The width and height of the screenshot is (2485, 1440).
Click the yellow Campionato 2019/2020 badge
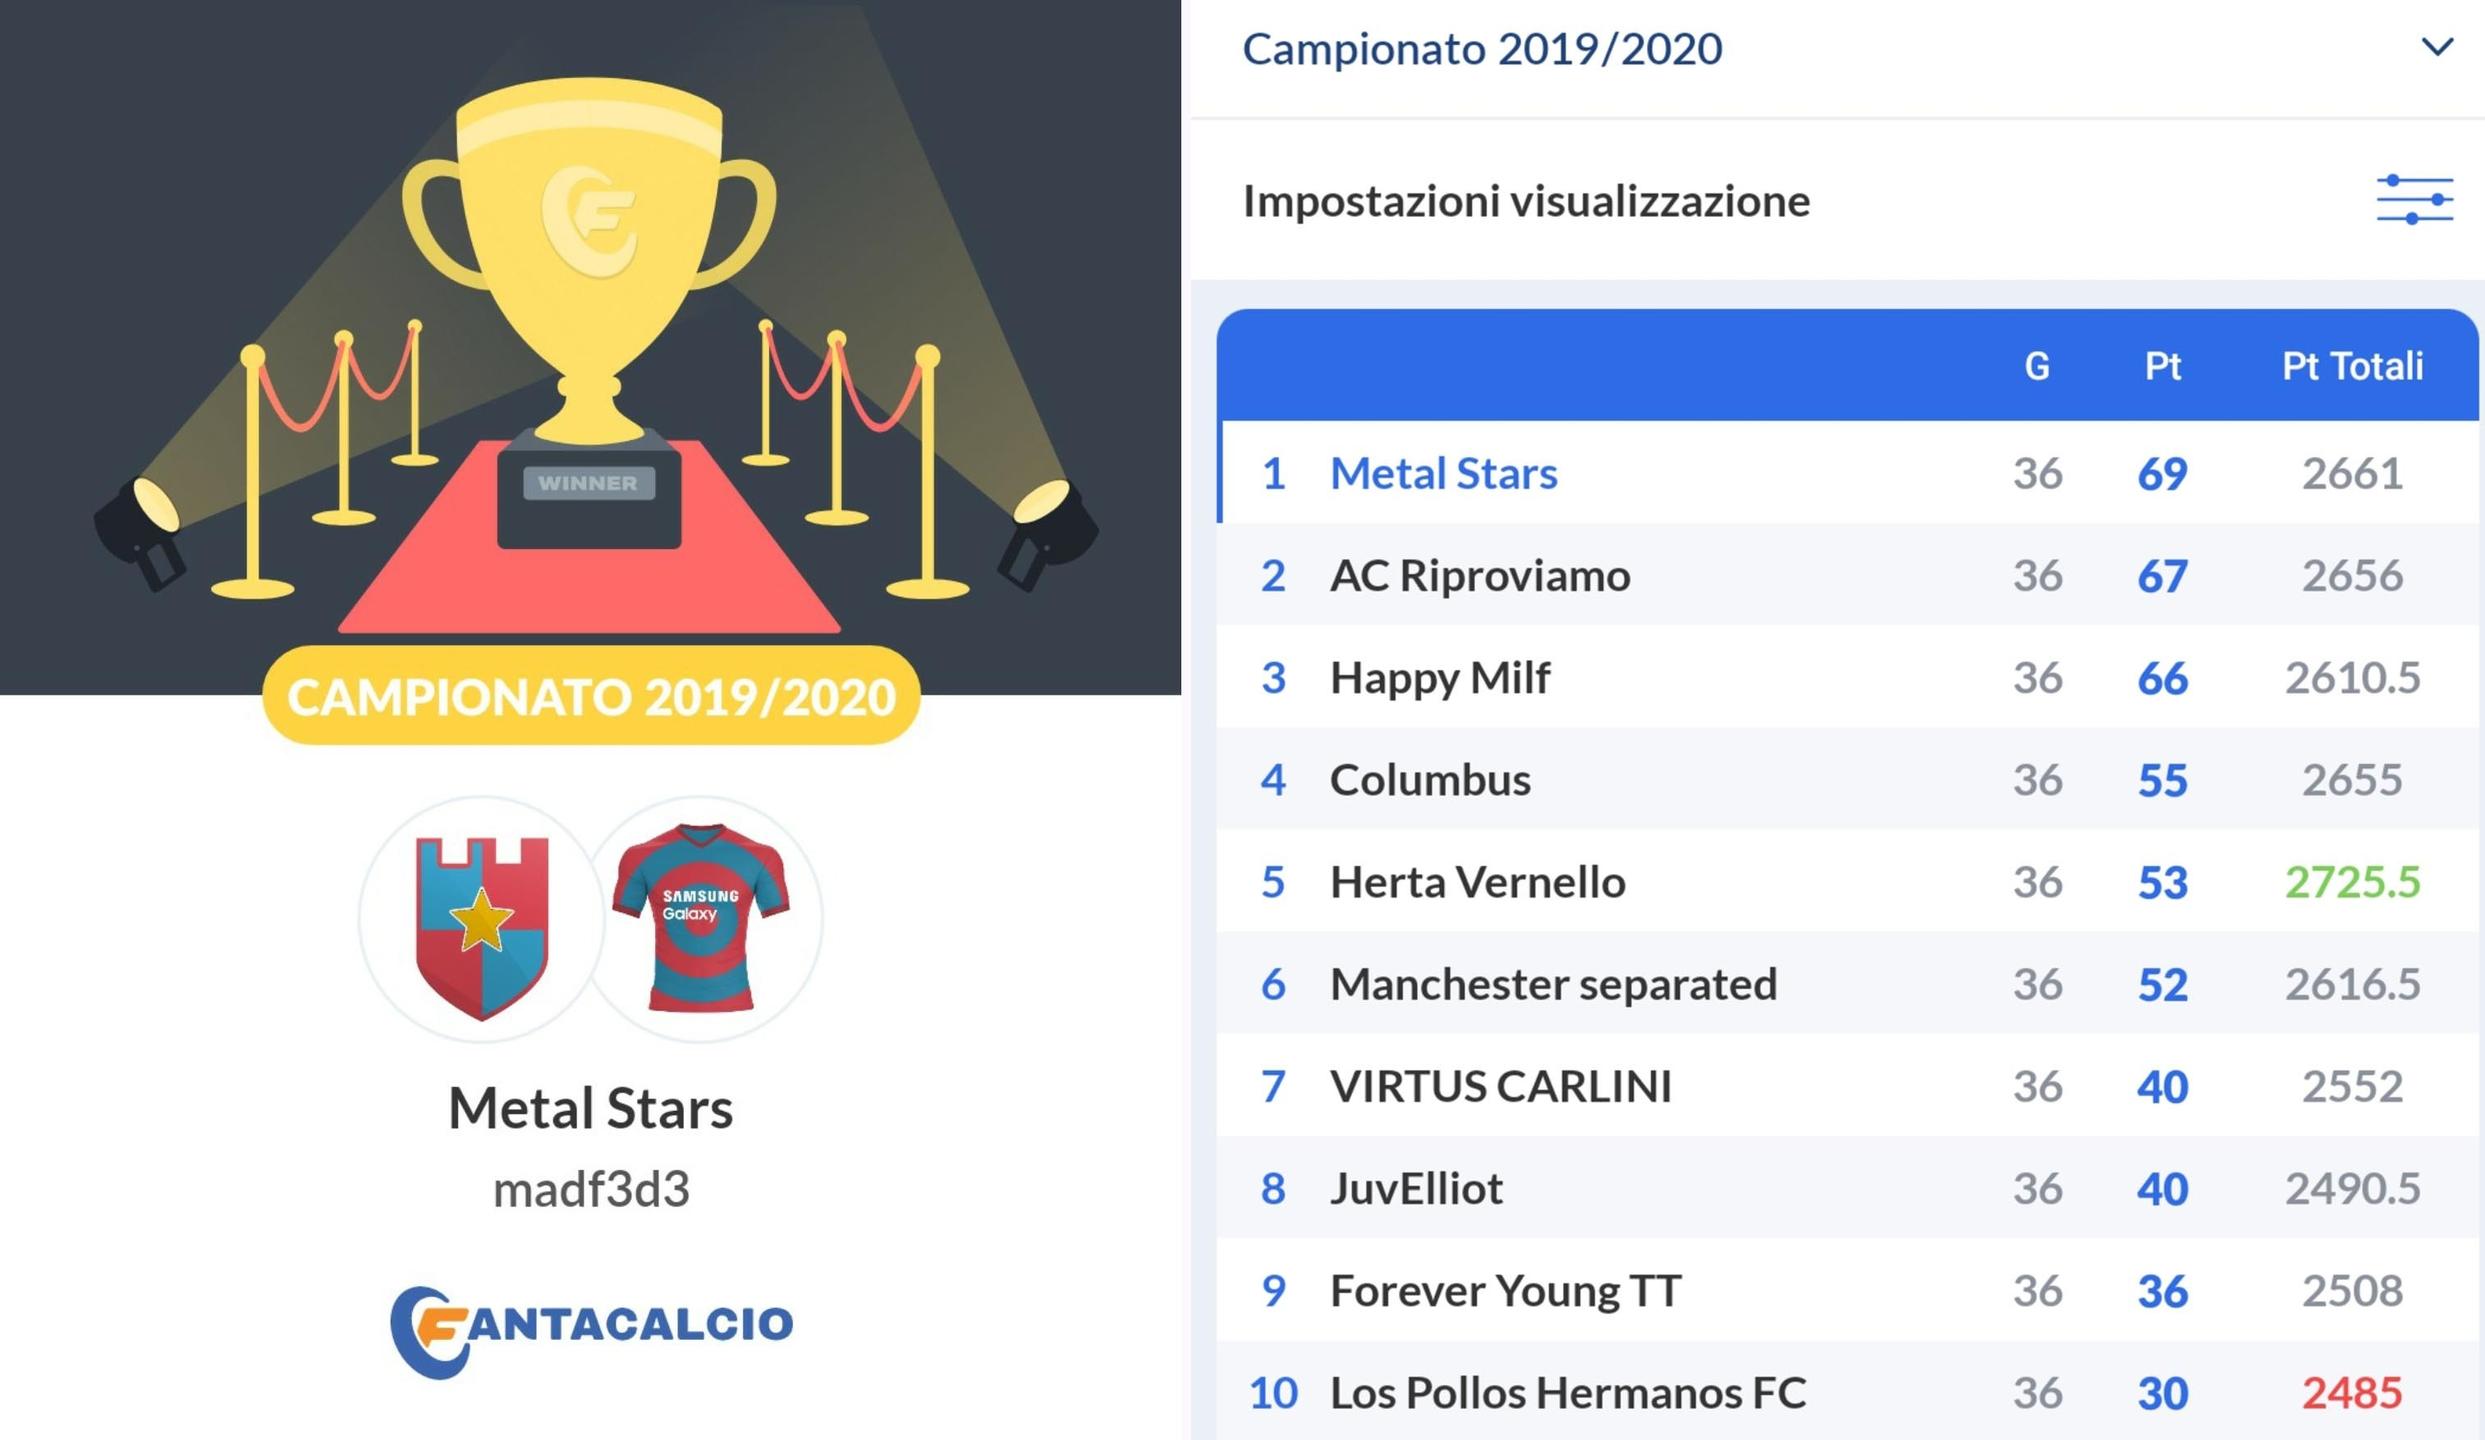[x=591, y=697]
